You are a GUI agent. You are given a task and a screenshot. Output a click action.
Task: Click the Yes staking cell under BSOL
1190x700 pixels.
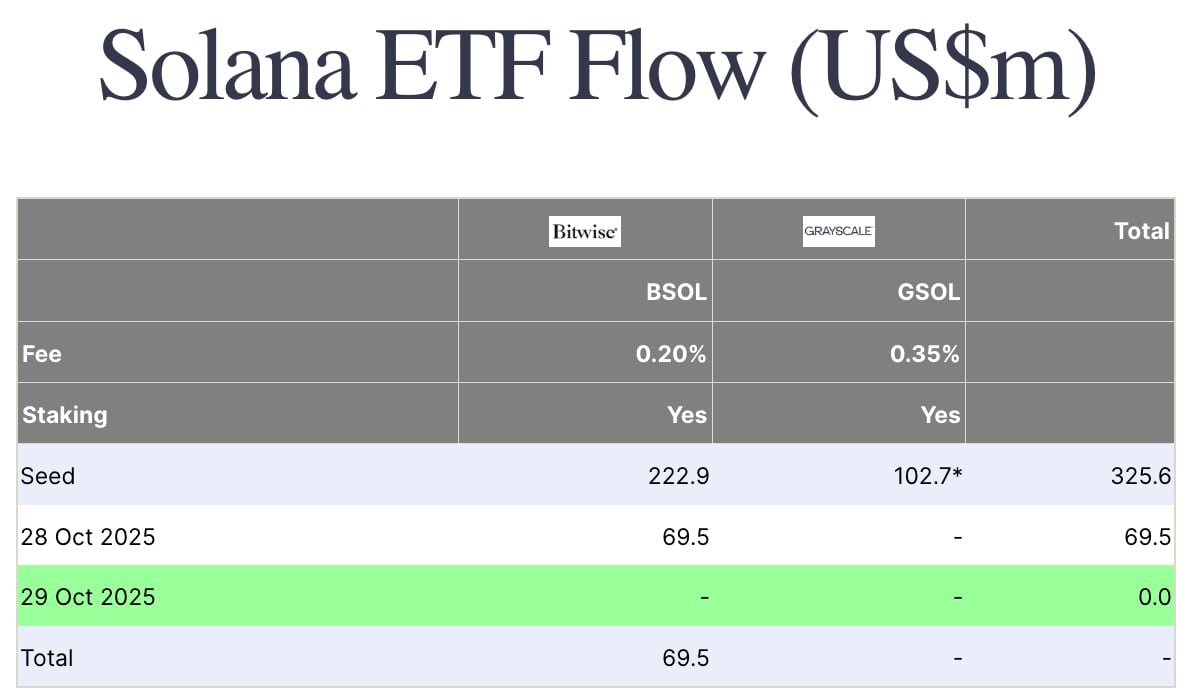point(687,415)
